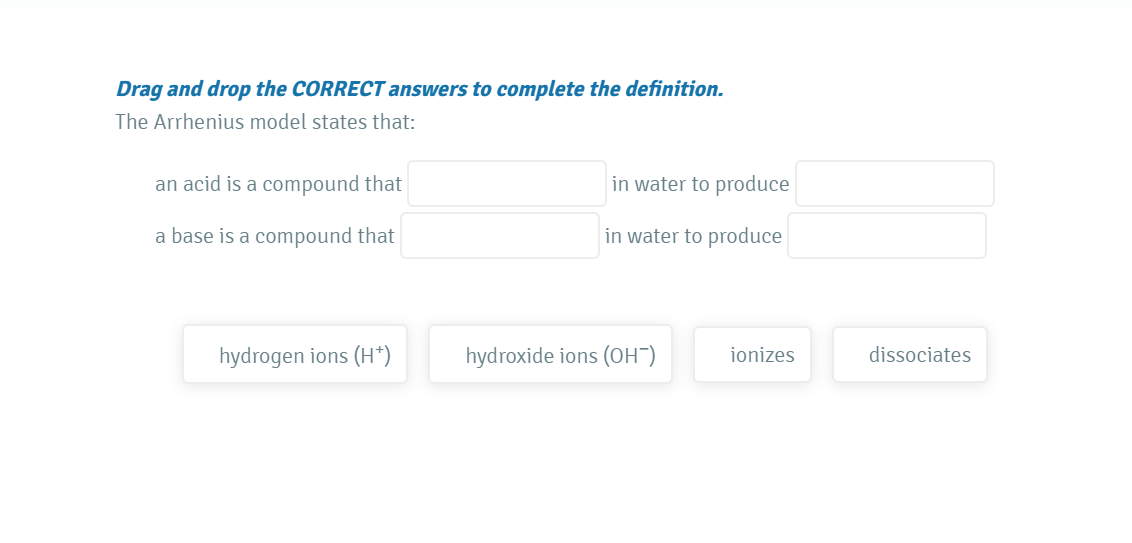Click the word "CORRECT" in the instructions

[x=337, y=89]
